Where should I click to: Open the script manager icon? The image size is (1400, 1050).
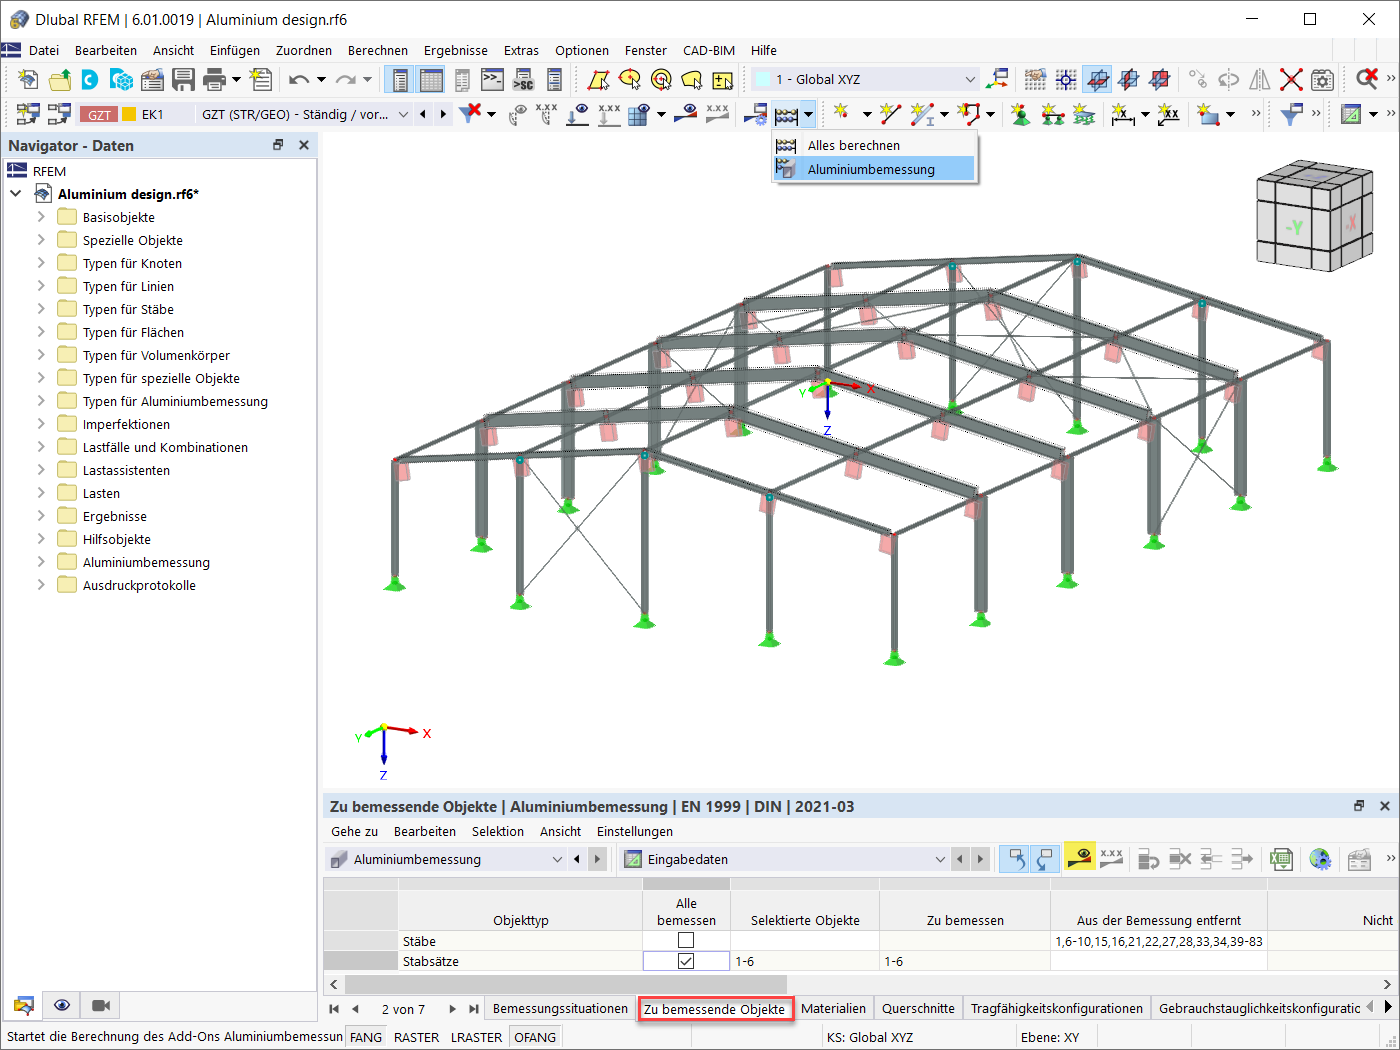pos(523,80)
